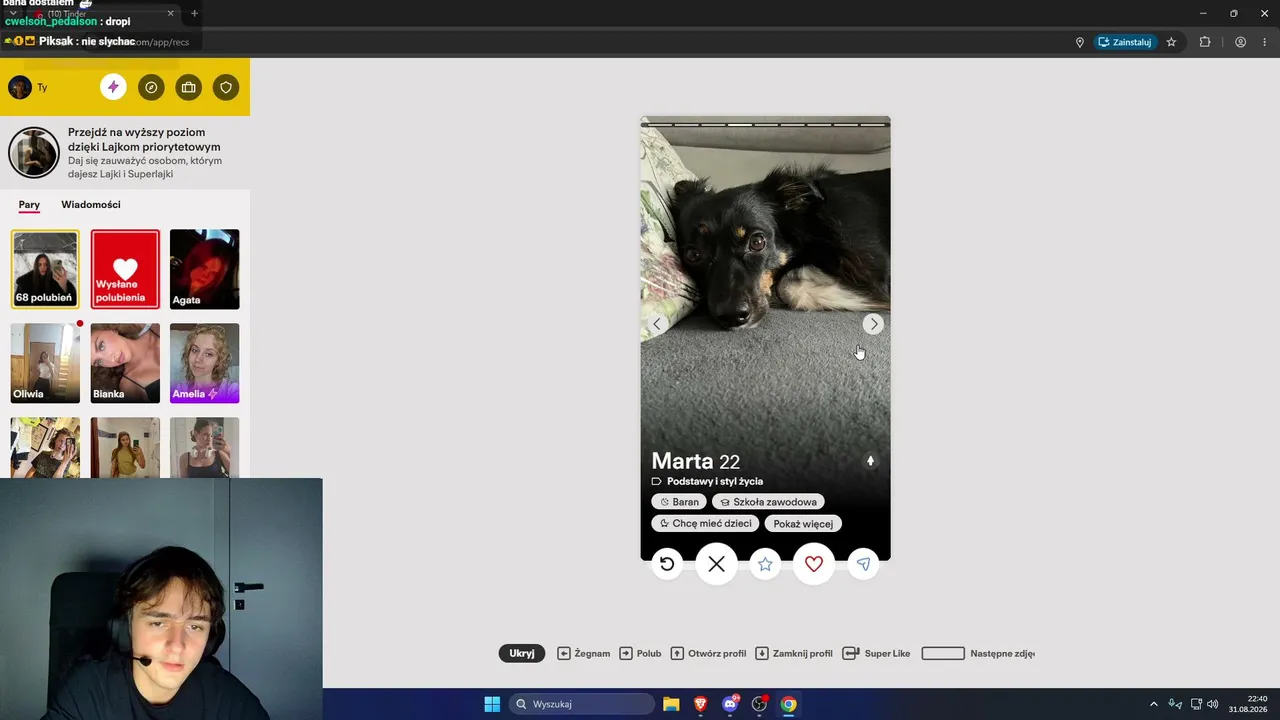This screenshot has height=720, width=1280.
Task: Open the match thumbnail Bianka
Action: pos(125,363)
